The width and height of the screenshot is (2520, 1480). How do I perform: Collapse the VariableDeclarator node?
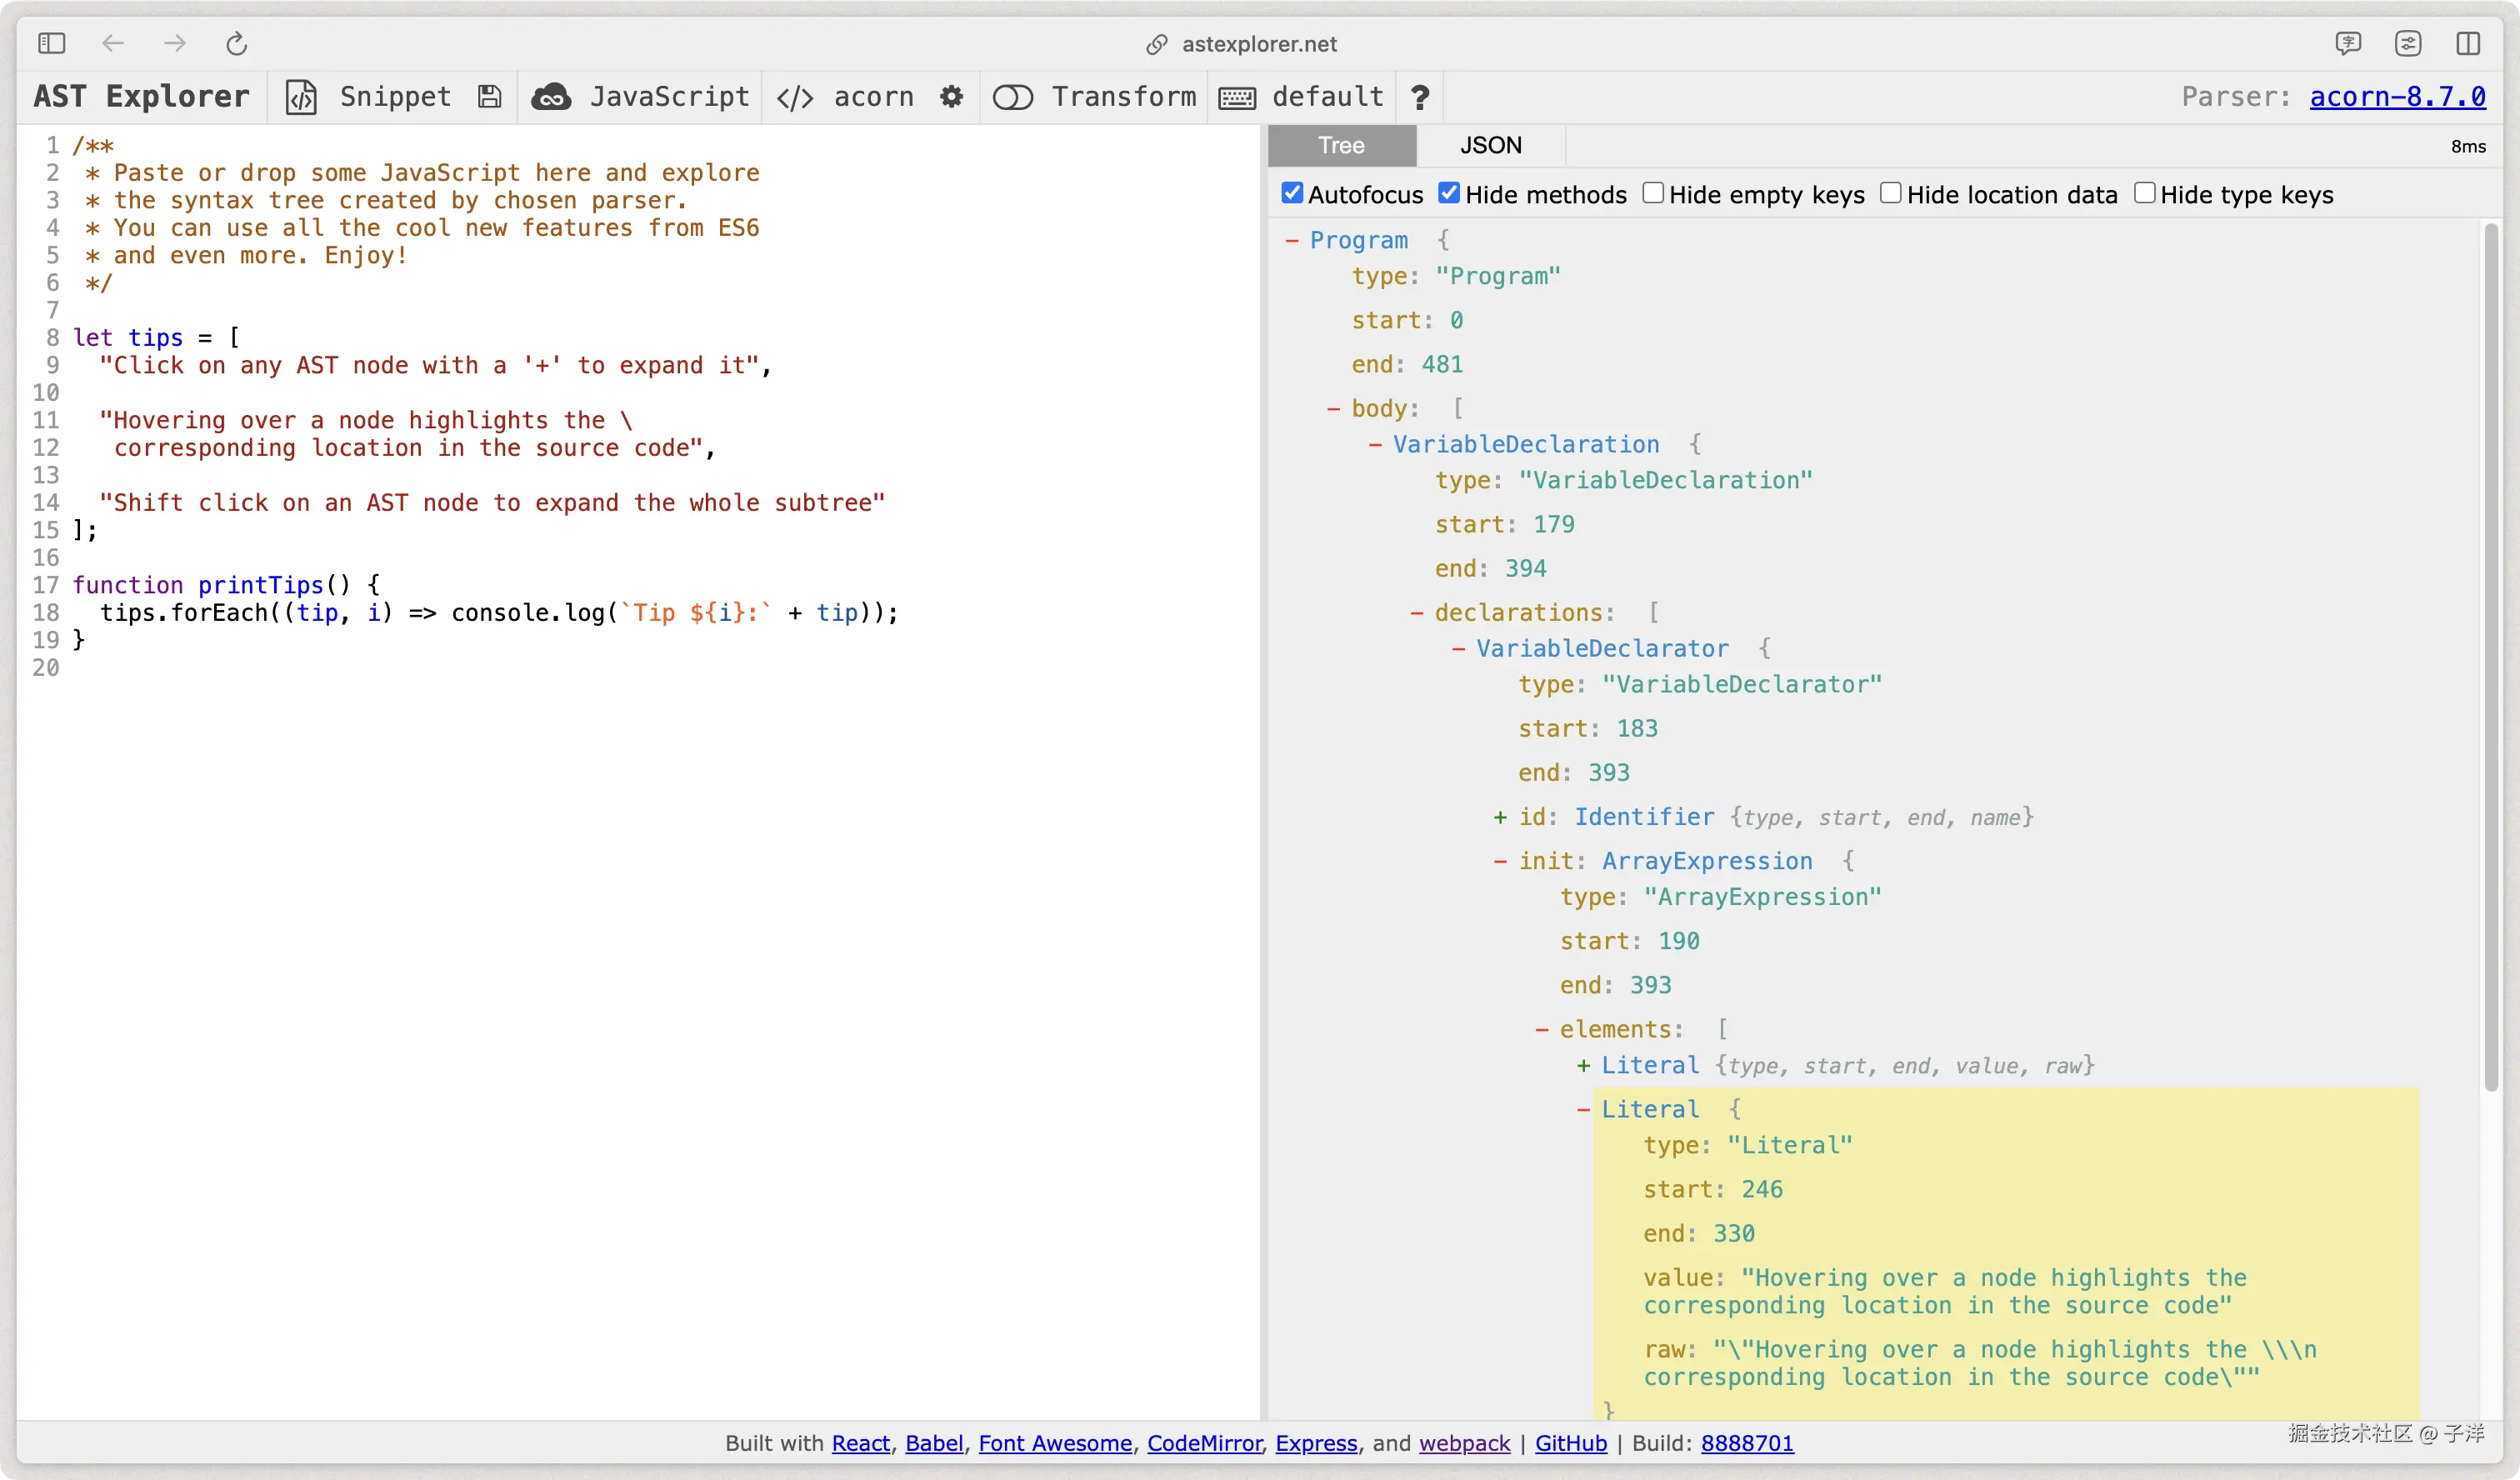tap(1458, 649)
